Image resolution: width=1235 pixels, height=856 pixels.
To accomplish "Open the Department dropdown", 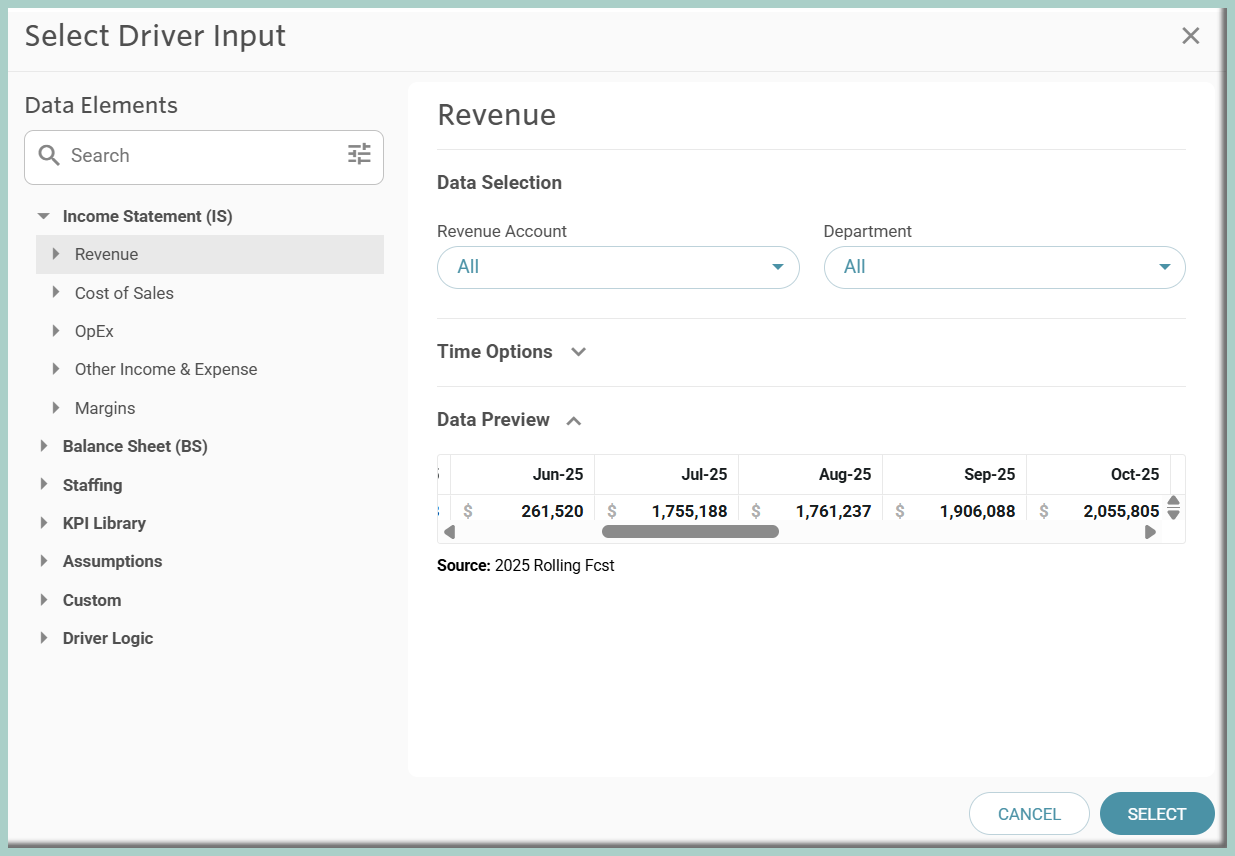I will 1004,267.
